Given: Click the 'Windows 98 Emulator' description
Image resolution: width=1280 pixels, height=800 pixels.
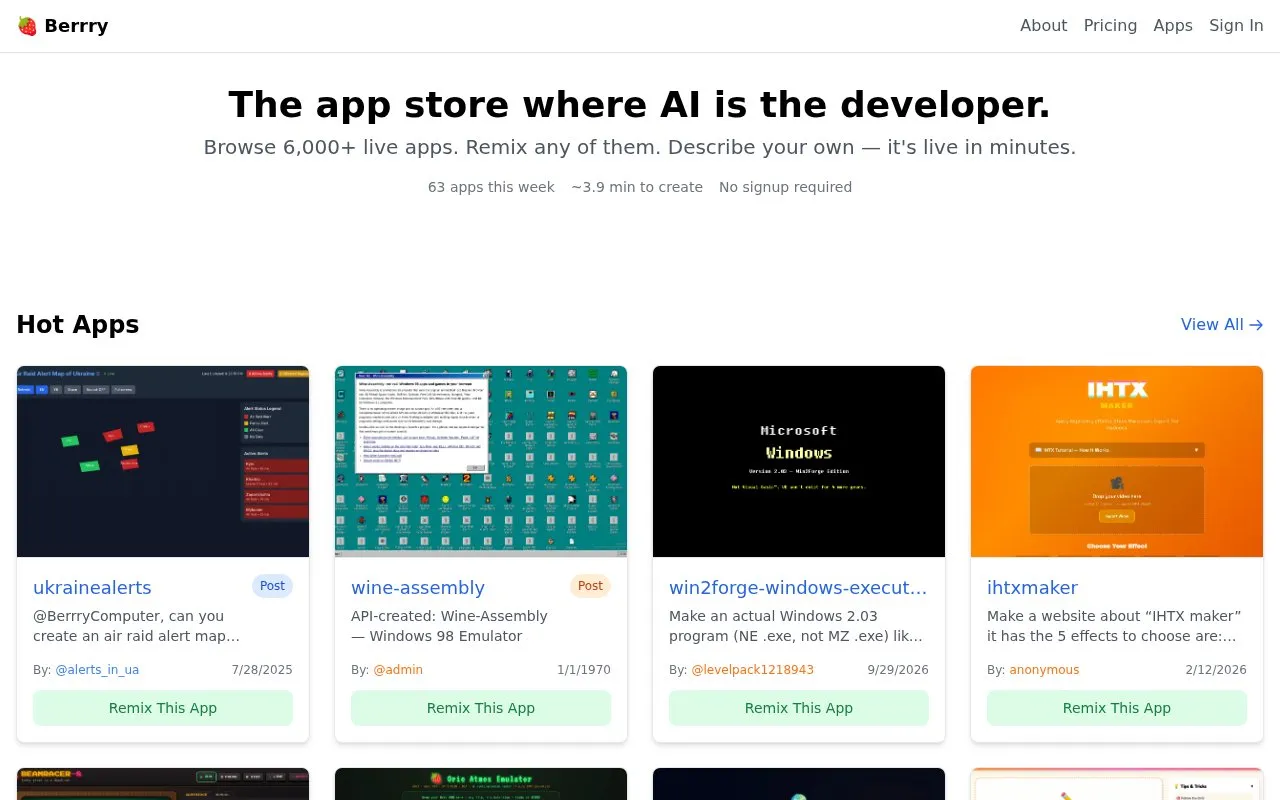Looking at the screenshot, I should click(449, 626).
